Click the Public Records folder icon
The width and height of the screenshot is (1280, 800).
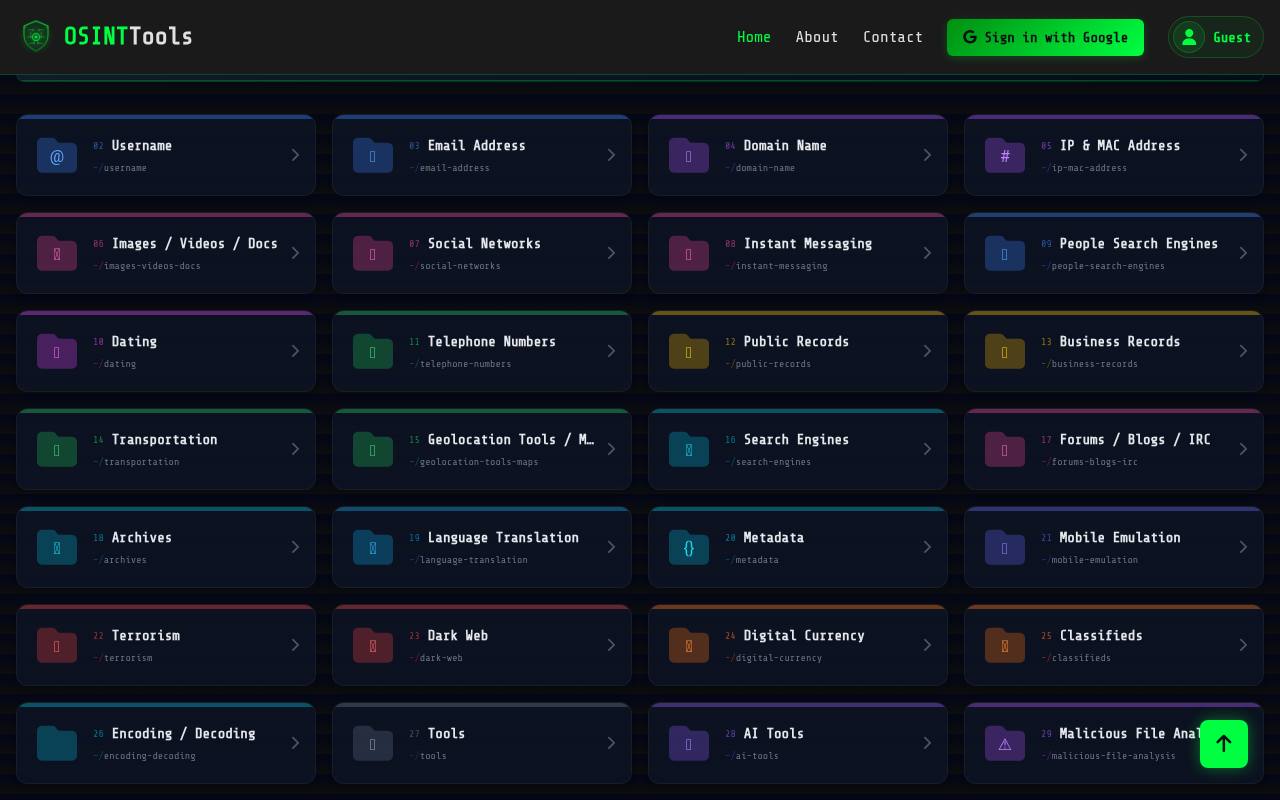689,351
